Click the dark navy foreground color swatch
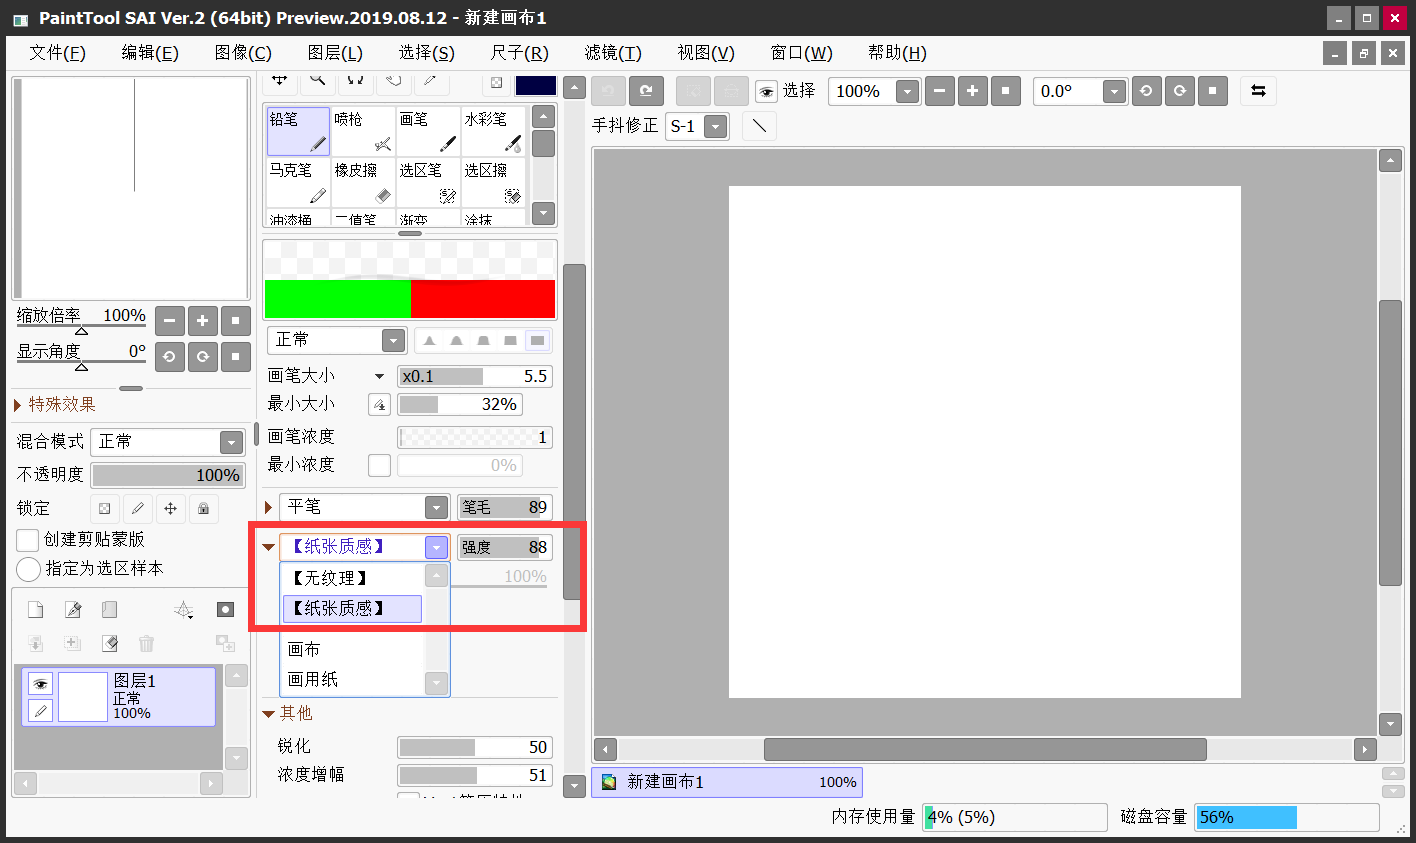 tap(536, 86)
